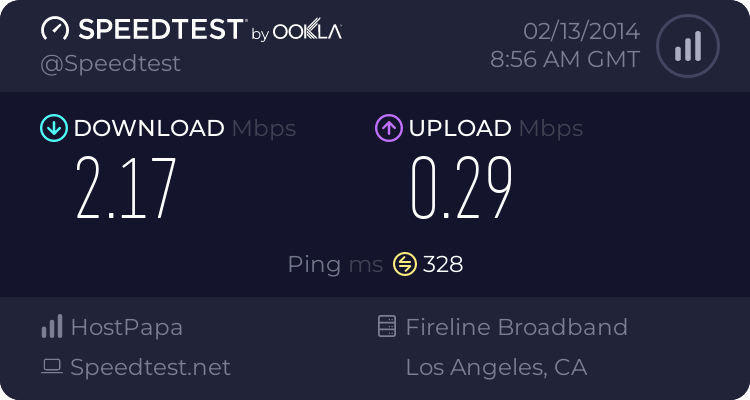The image size is (750, 400).
Task: Click the 0.29 upload speed value
Action: point(462,189)
